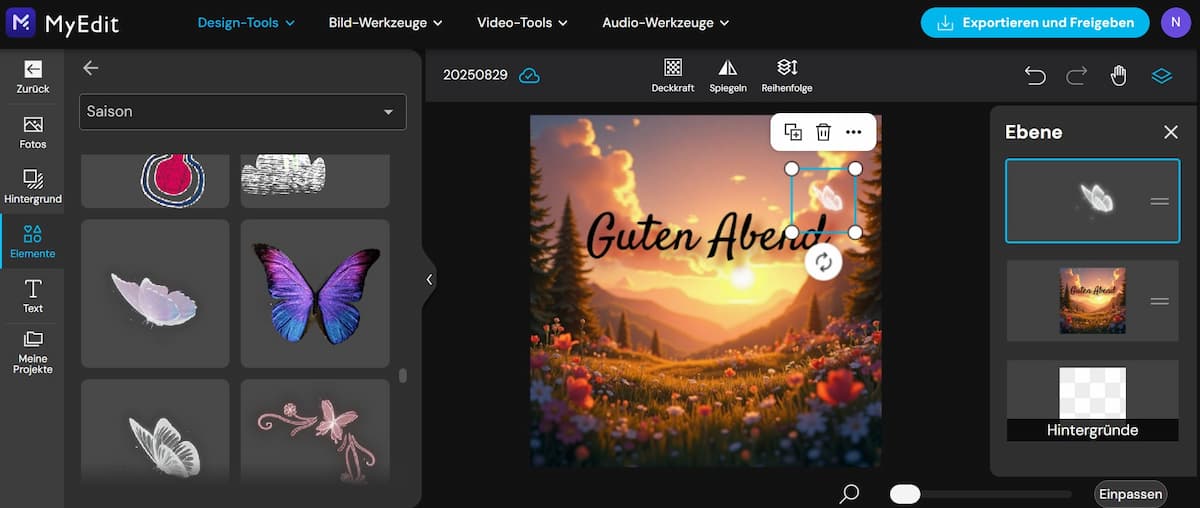Image resolution: width=1200 pixels, height=508 pixels.
Task: Open more options three-dot menu
Action: pyautogui.click(x=853, y=132)
